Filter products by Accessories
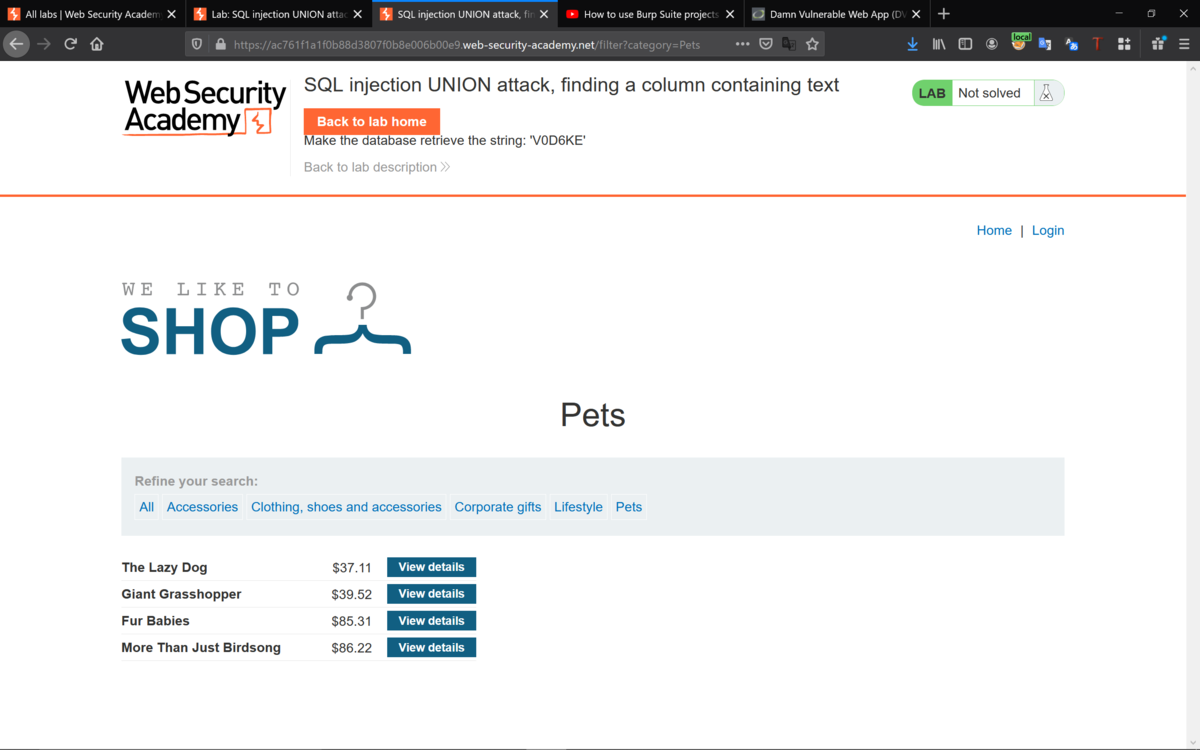Screen dimensions: 1200x750 click(x=202, y=507)
